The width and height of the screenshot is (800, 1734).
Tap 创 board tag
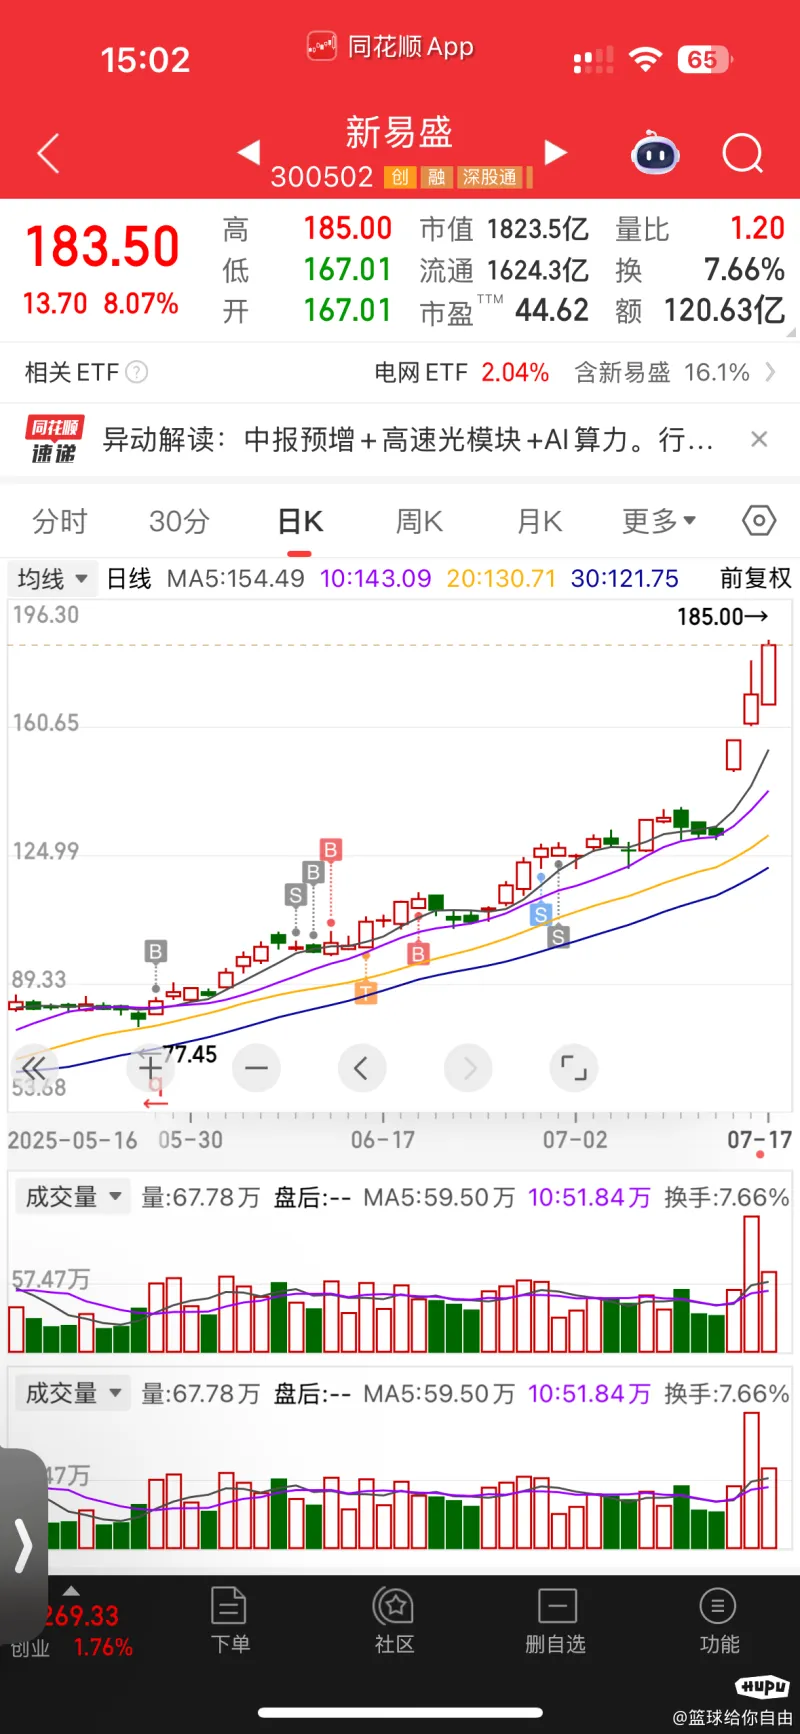tap(400, 177)
